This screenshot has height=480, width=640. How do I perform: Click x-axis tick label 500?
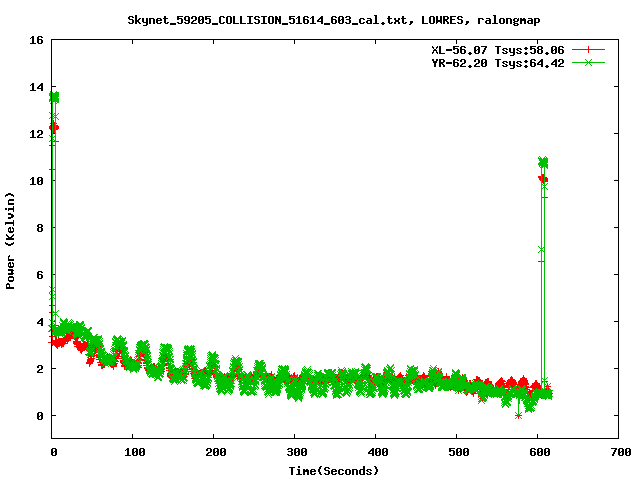(x=458, y=452)
